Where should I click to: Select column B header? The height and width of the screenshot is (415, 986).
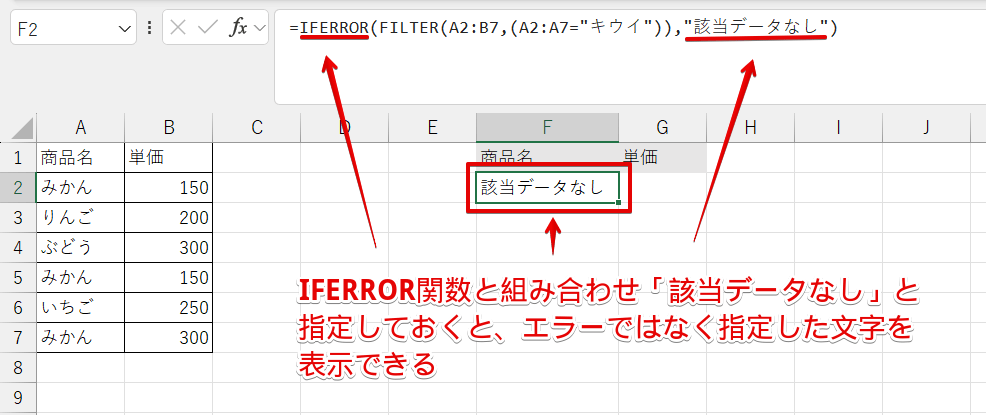point(169,128)
